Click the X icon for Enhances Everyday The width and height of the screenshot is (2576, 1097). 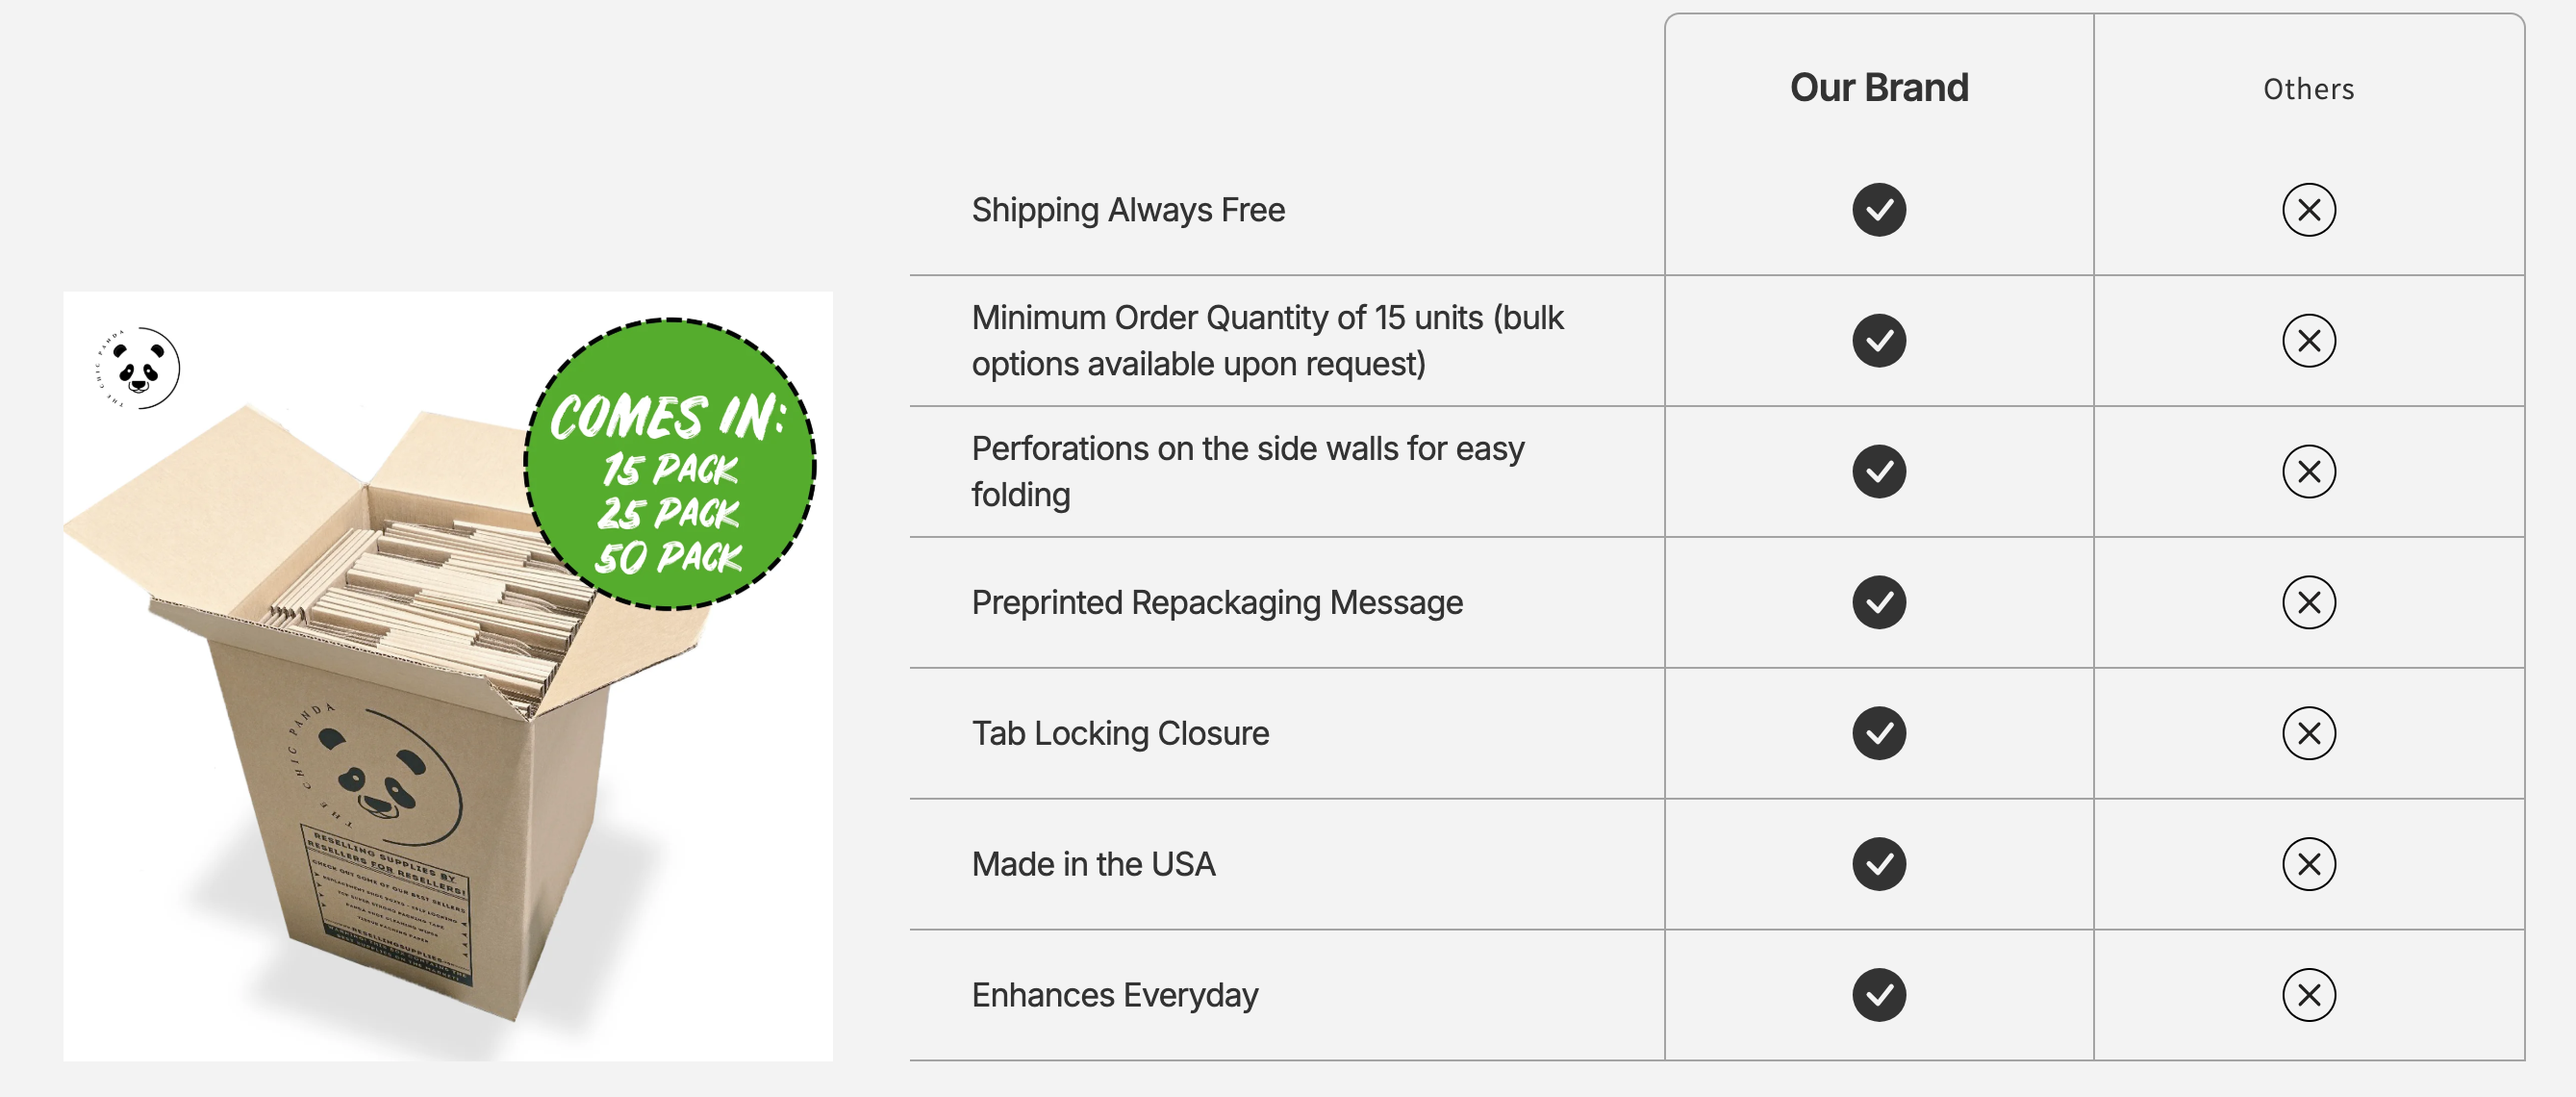(x=2308, y=996)
